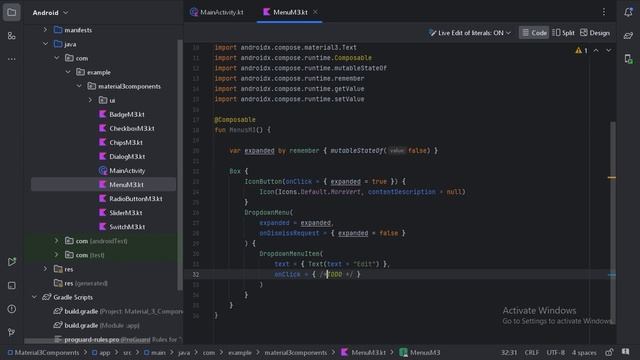
Task: Go to next highlighted error arrow
Action: 608,51
